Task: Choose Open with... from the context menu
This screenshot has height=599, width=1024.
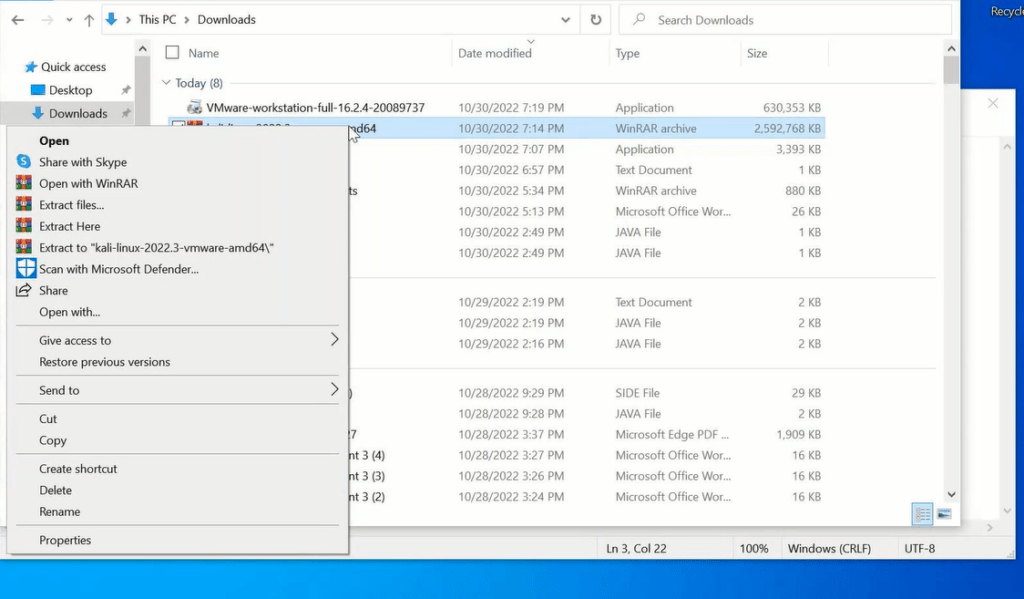Action: click(69, 312)
